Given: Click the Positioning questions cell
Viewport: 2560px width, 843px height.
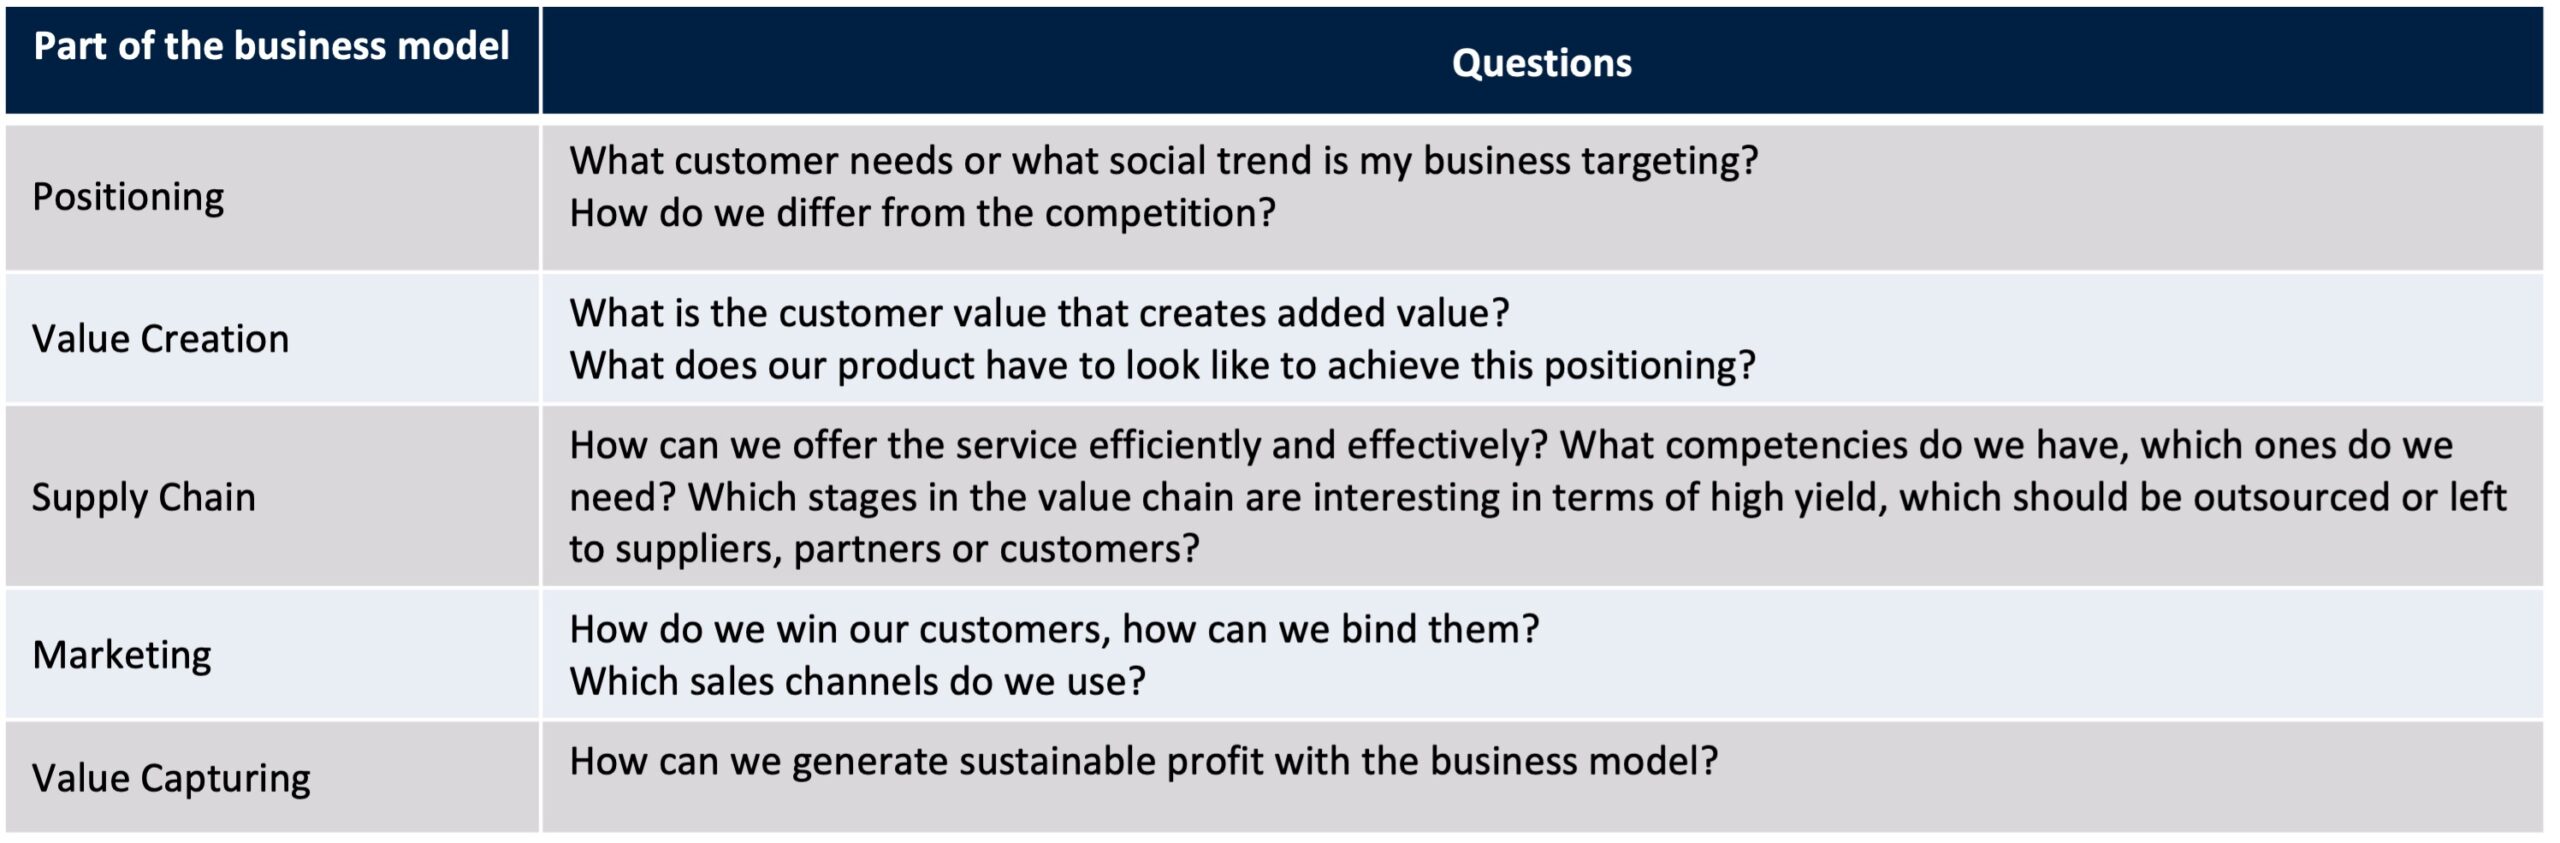Looking at the screenshot, I should point(1542,197).
